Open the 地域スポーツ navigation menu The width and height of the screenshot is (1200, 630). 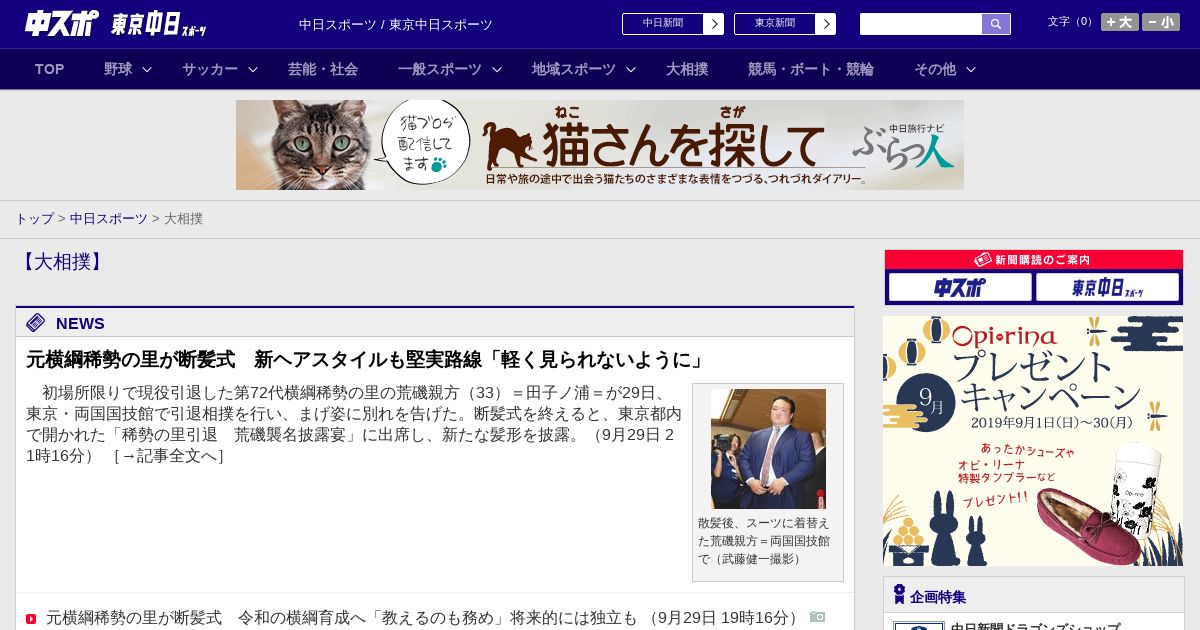coord(574,69)
